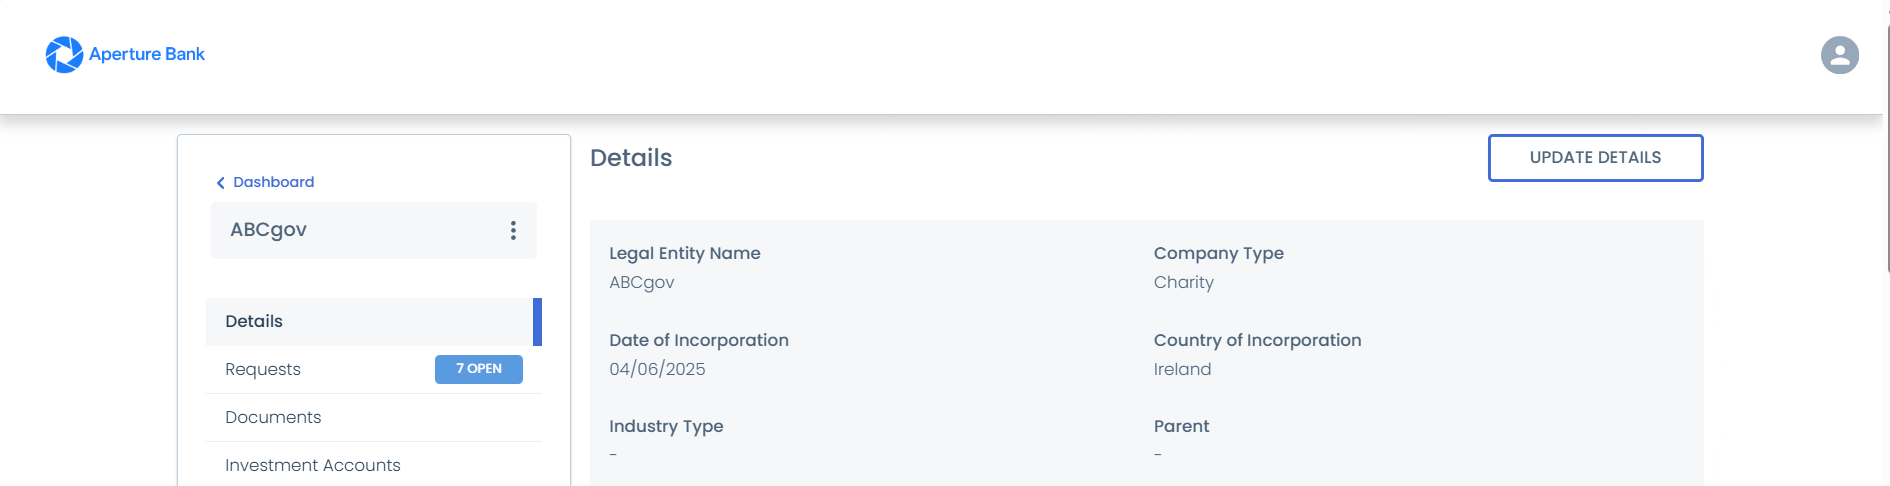Open the Requests section
This screenshot has height=486, width=1890.
263,369
